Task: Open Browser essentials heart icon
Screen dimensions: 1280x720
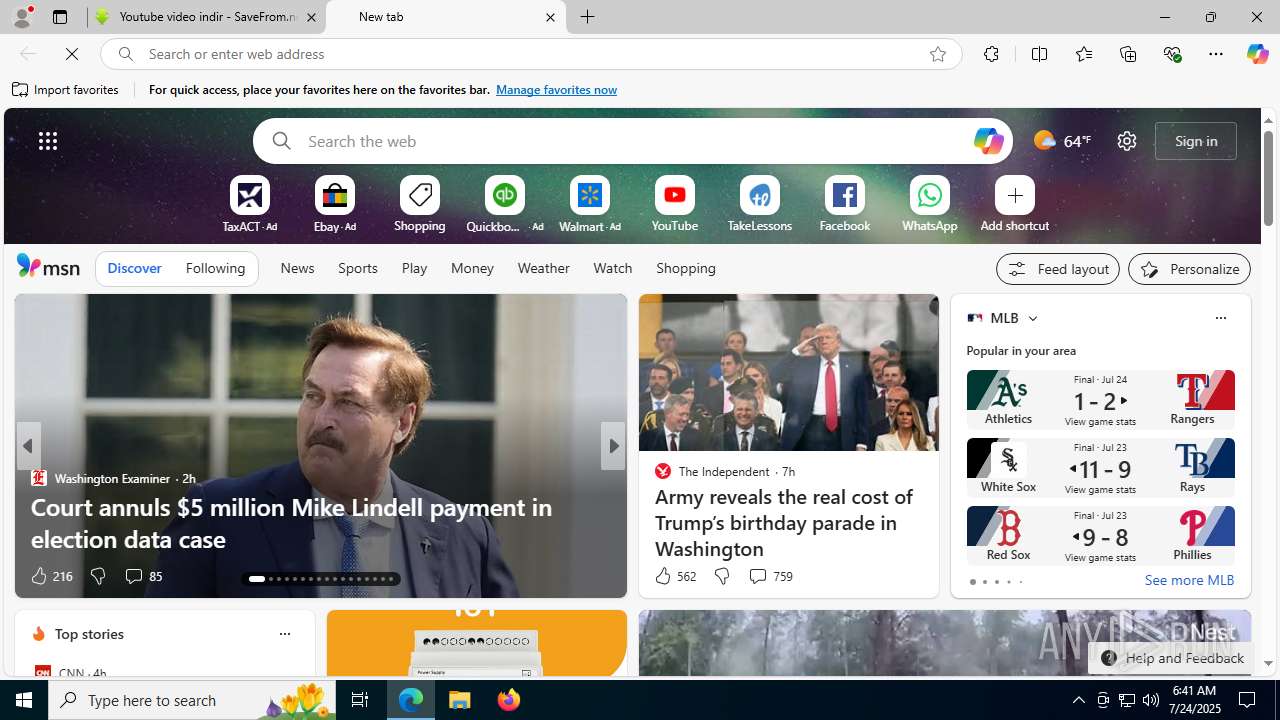Action: click(1172, 54)
